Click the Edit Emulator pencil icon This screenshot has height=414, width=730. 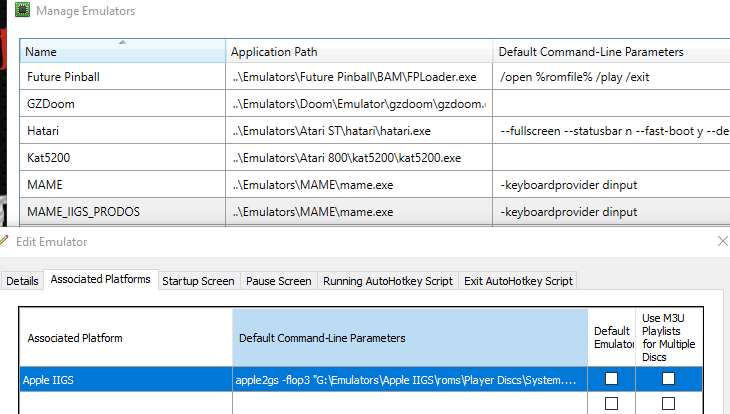coord(4,241)
